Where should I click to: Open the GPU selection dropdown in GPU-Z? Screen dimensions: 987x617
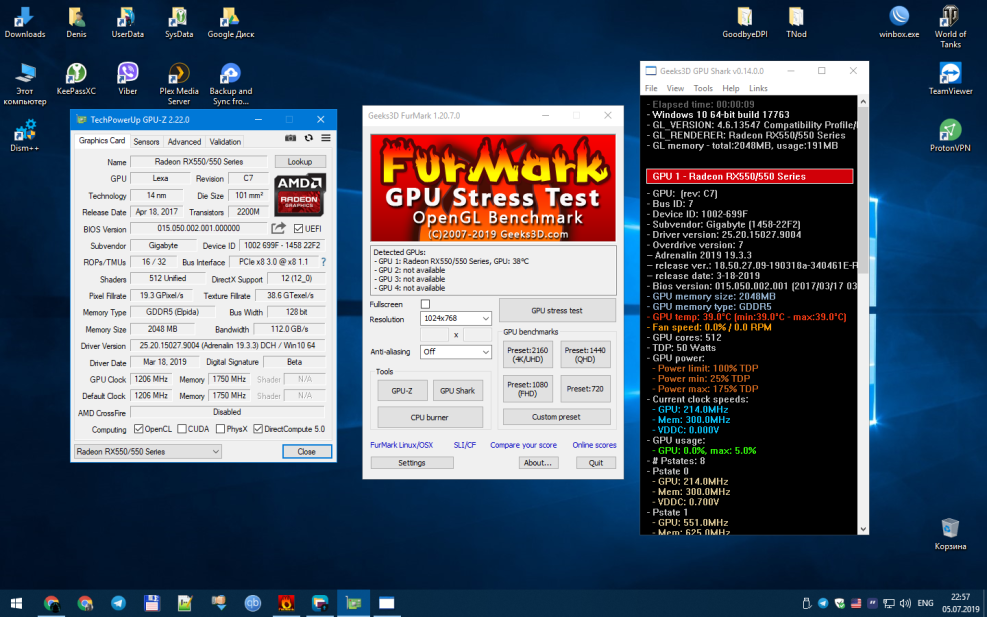(x=148, y=451)
